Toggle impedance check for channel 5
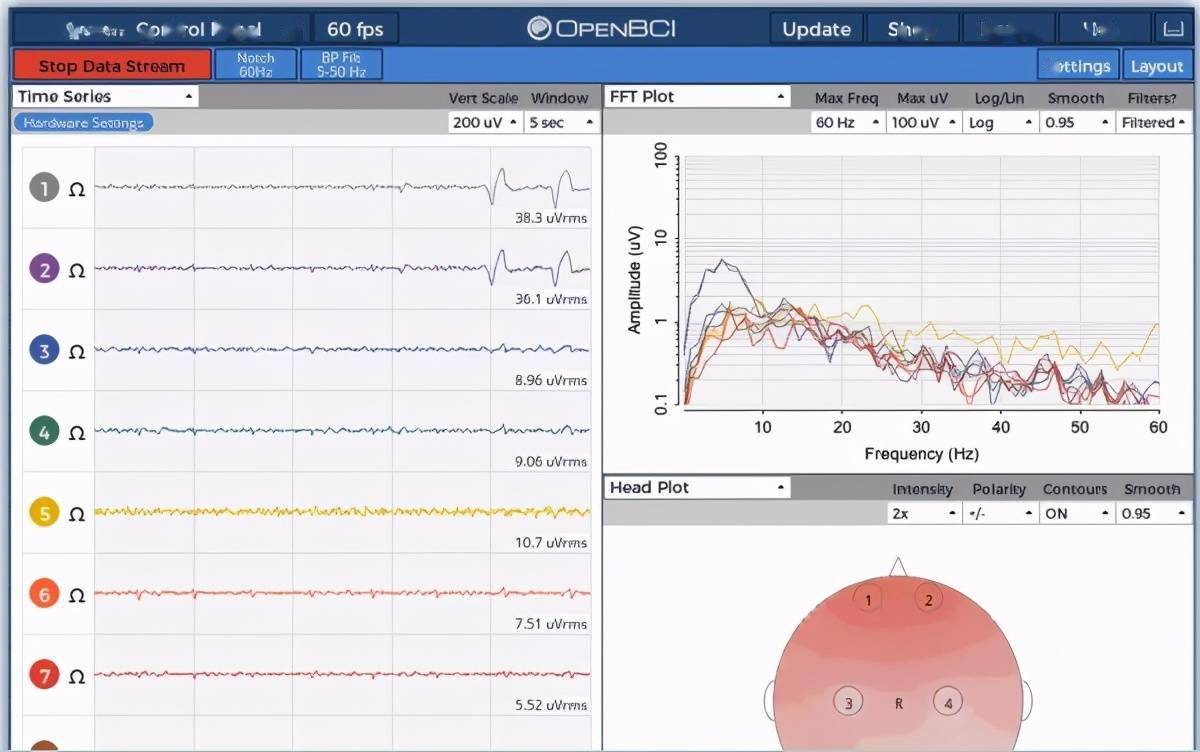 77,514
